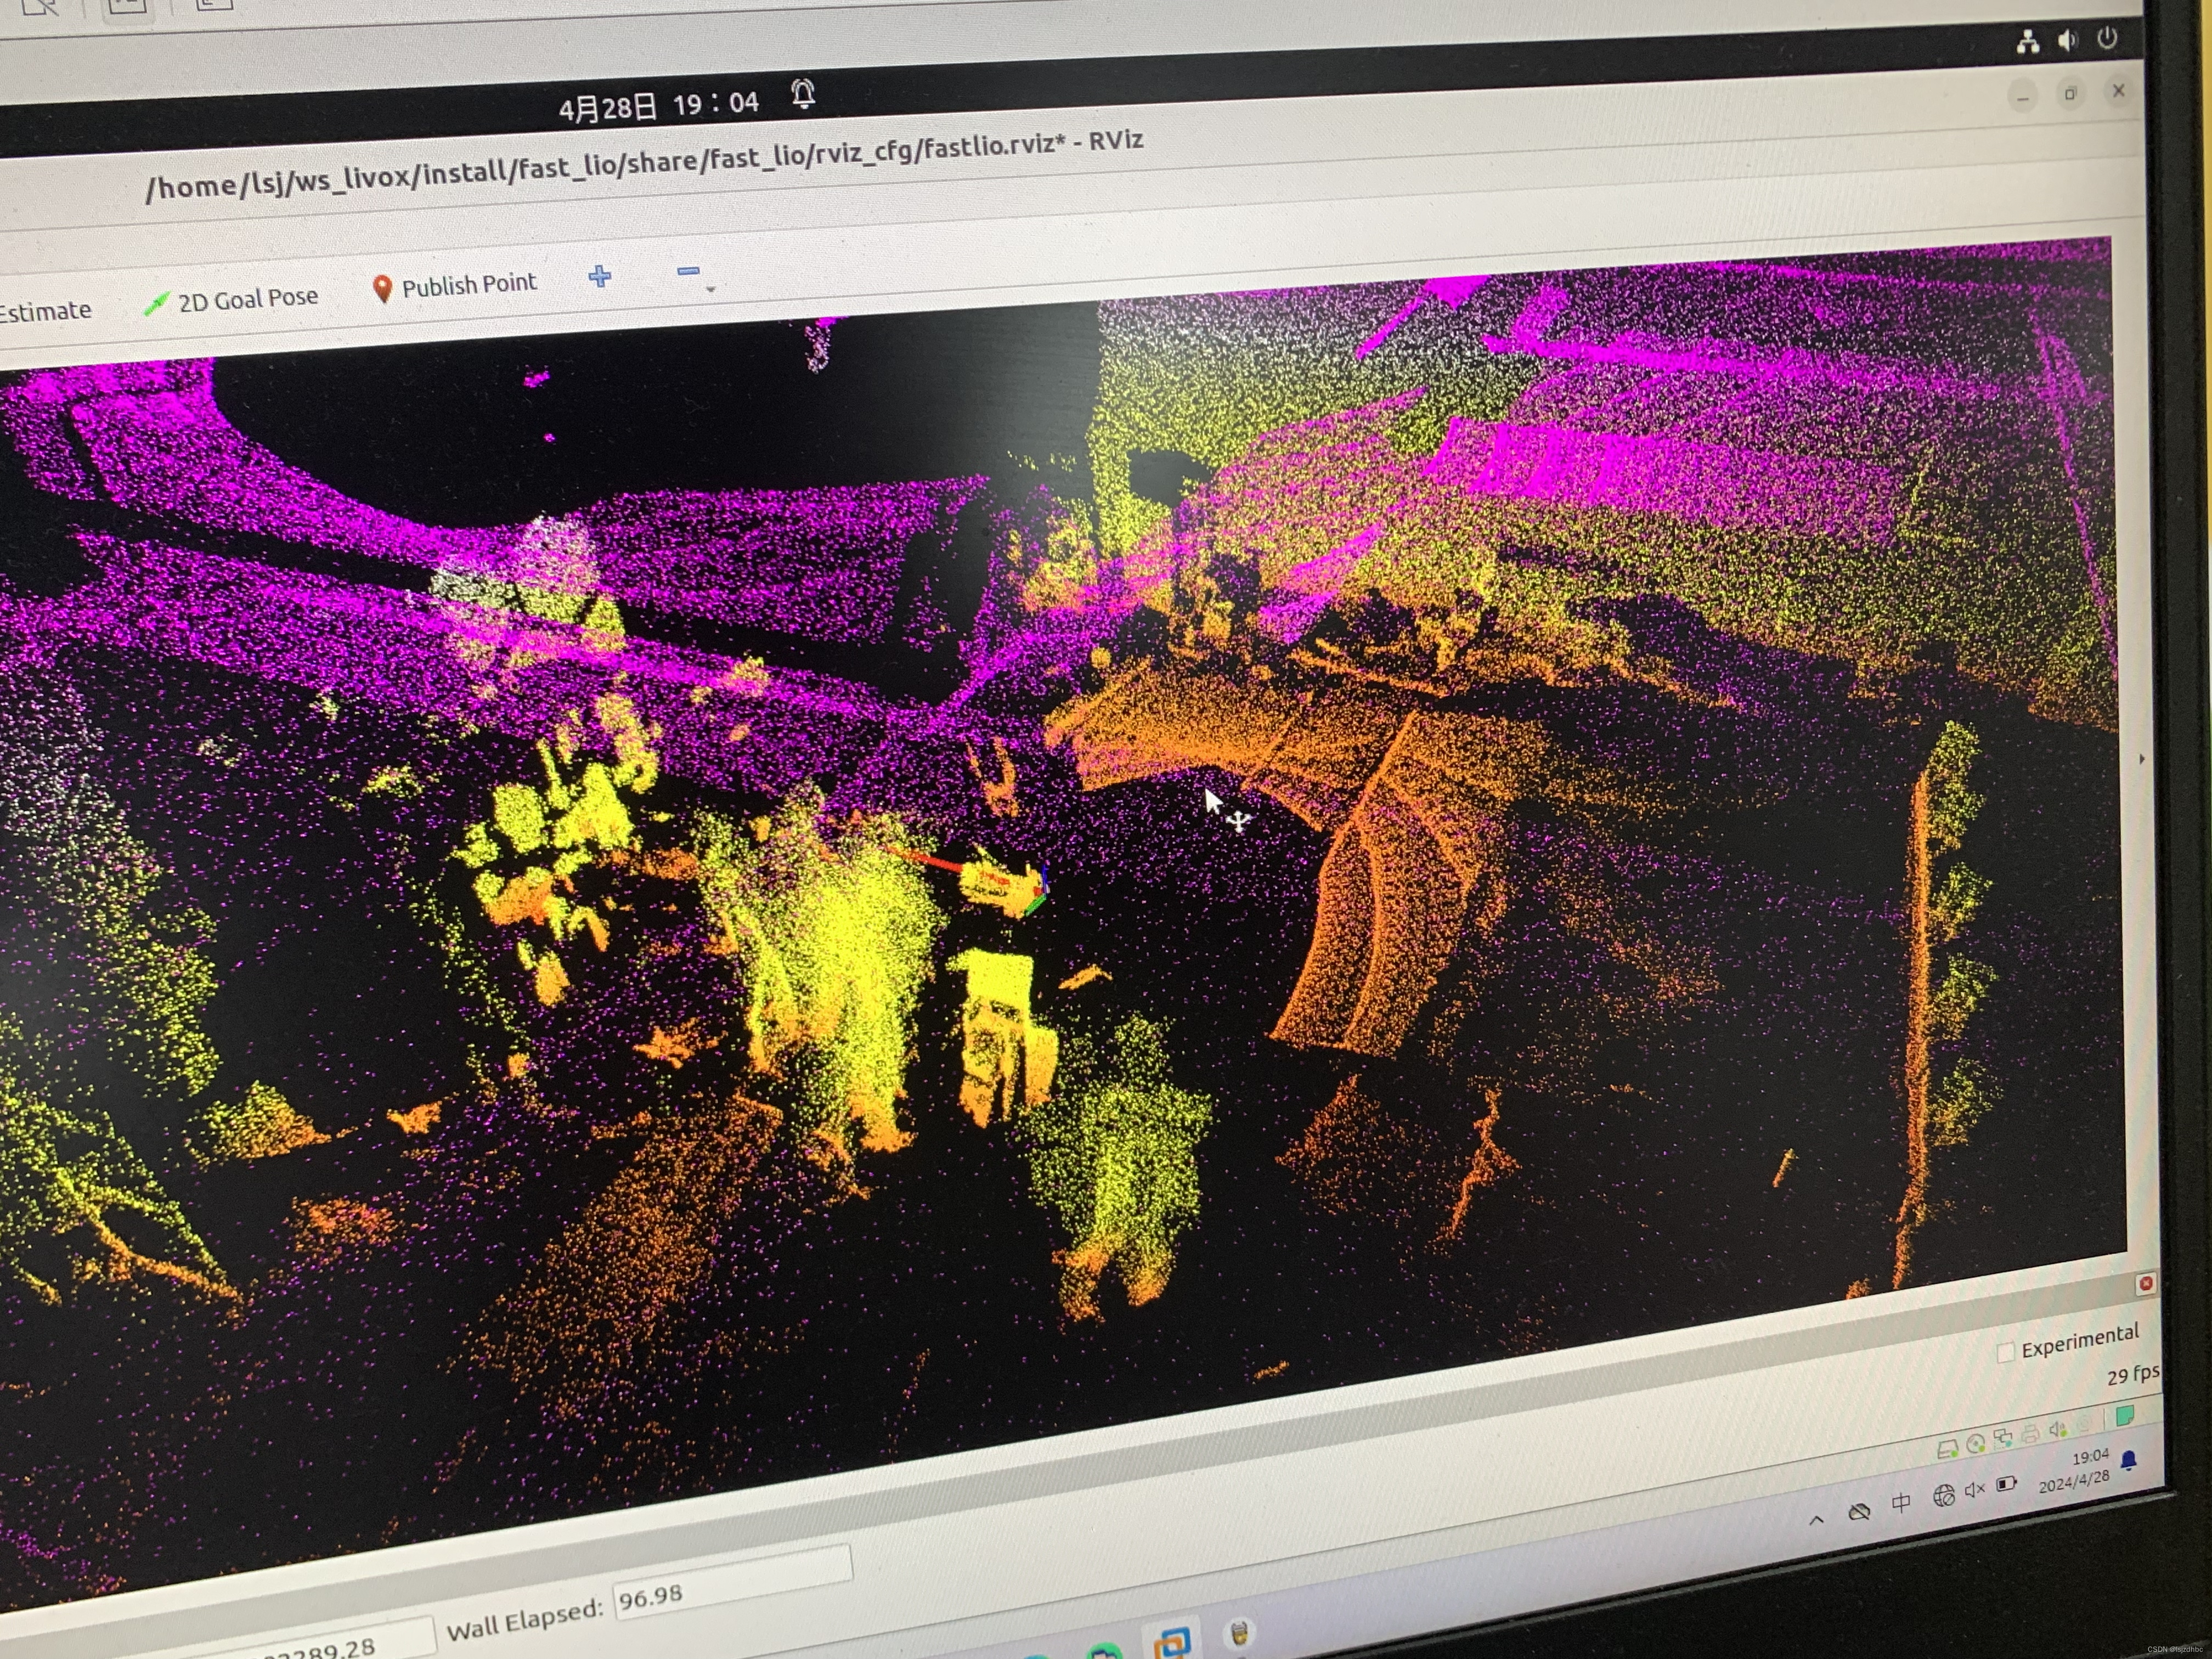Click the hard disk status icon in VM bar
This screenshot has width=2212, height=1659.
click(1947, 1448)
